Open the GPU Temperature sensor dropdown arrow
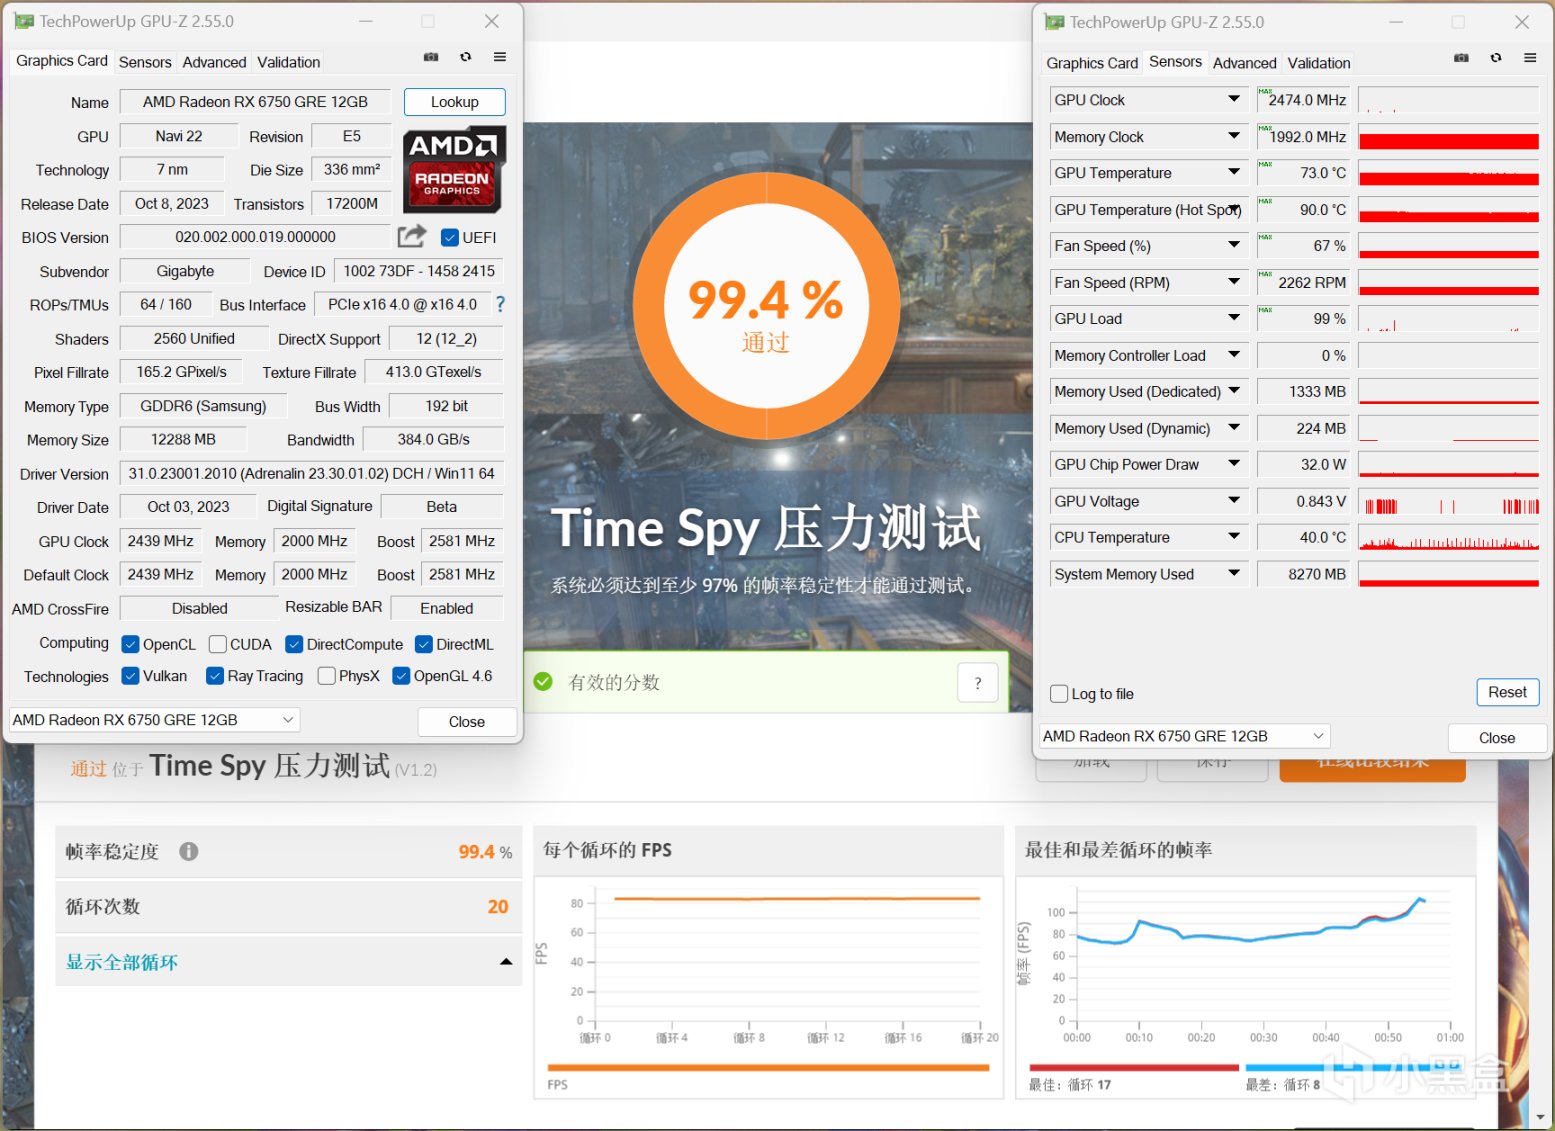This screenshot has height=1131, width=1555. coord(1234,172)
